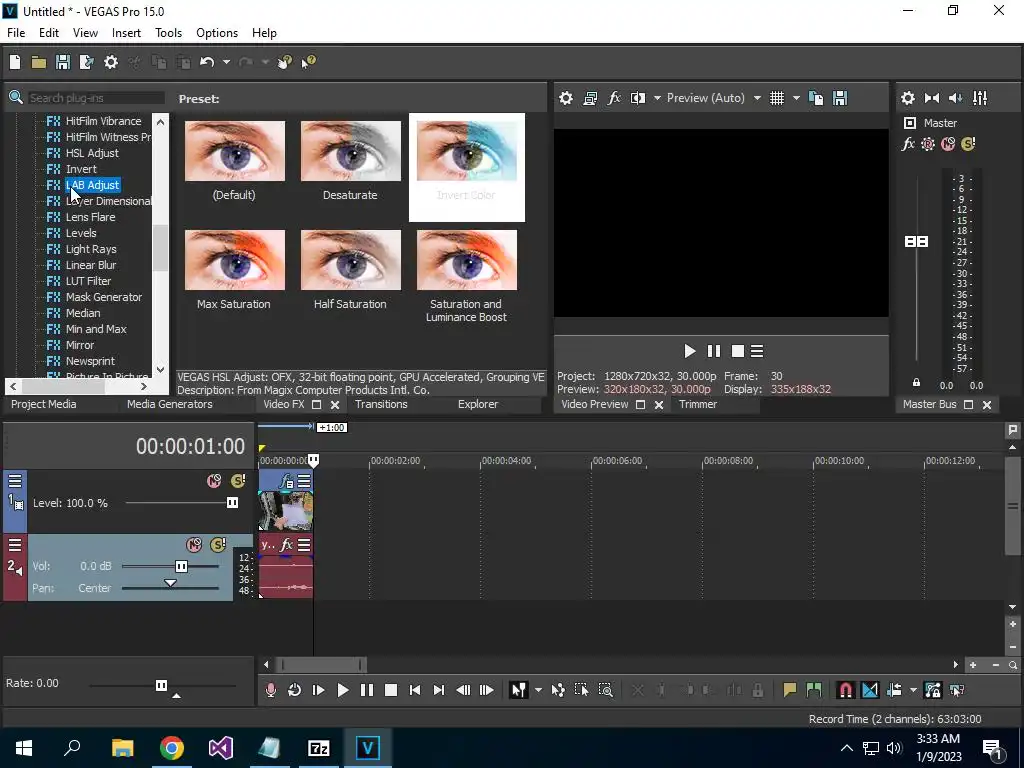Toggle Split Screen View in preview

click(638, 98)
